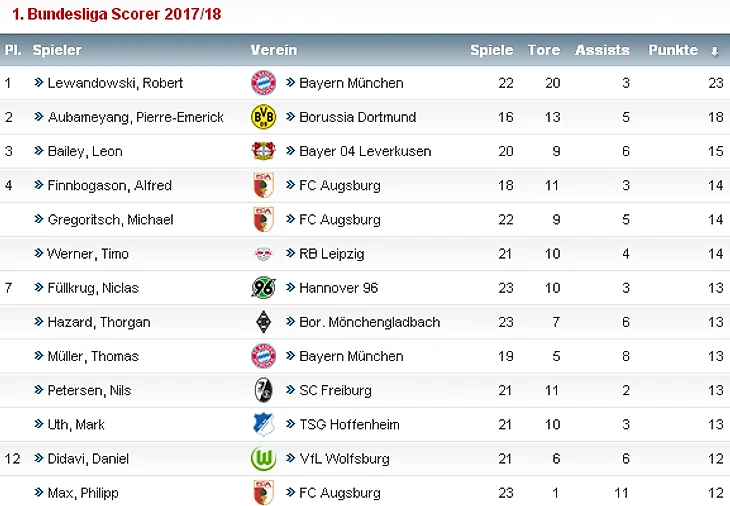
Task: Follow the Müller, Thomas player link
Action: [x=92, y=356]
